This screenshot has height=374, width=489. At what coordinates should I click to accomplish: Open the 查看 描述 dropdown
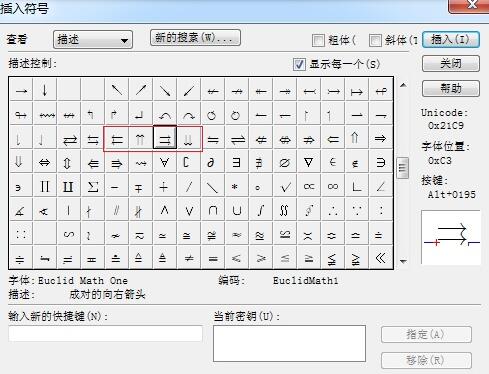pyautogui.click(x=93, y=40)
